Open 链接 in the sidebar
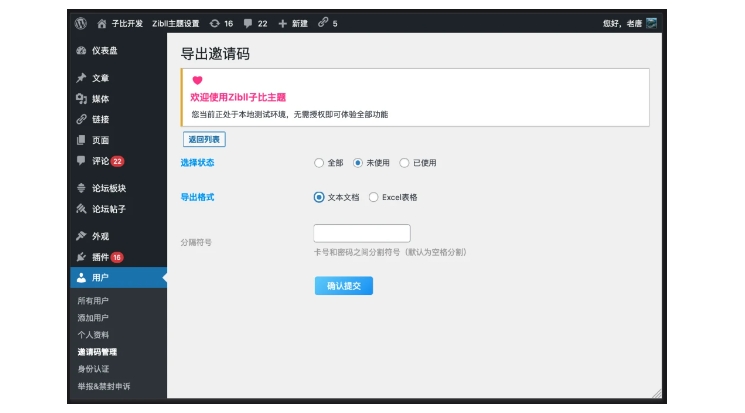 [x=100, y=119]
